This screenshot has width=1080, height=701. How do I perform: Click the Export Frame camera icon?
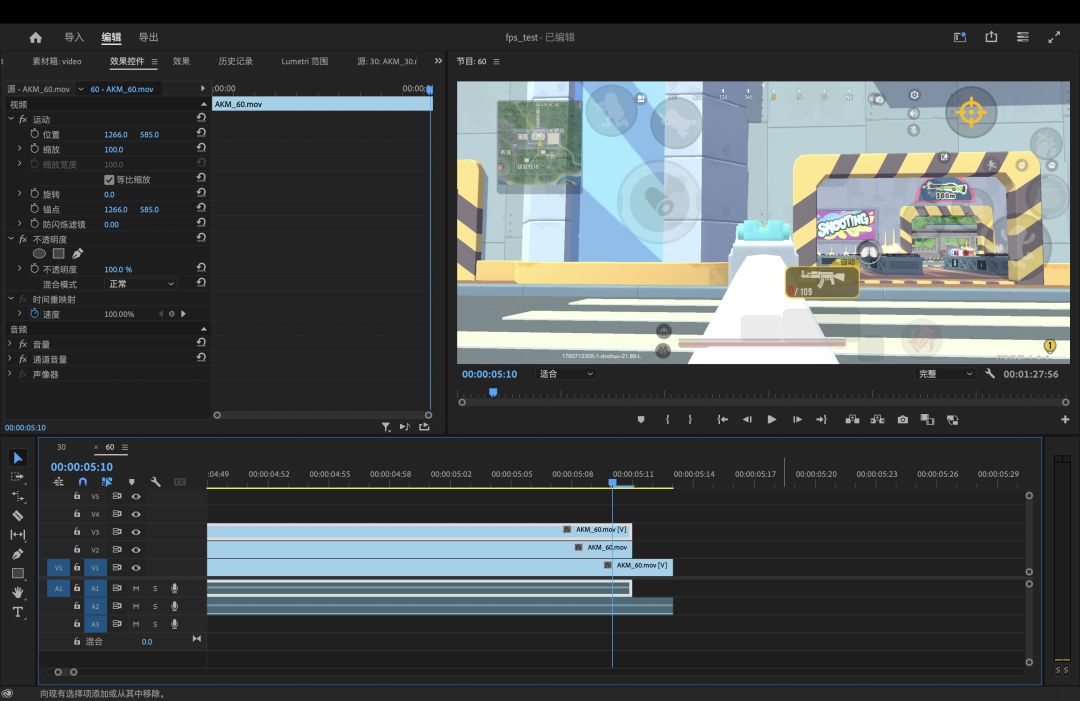(902, 420)
